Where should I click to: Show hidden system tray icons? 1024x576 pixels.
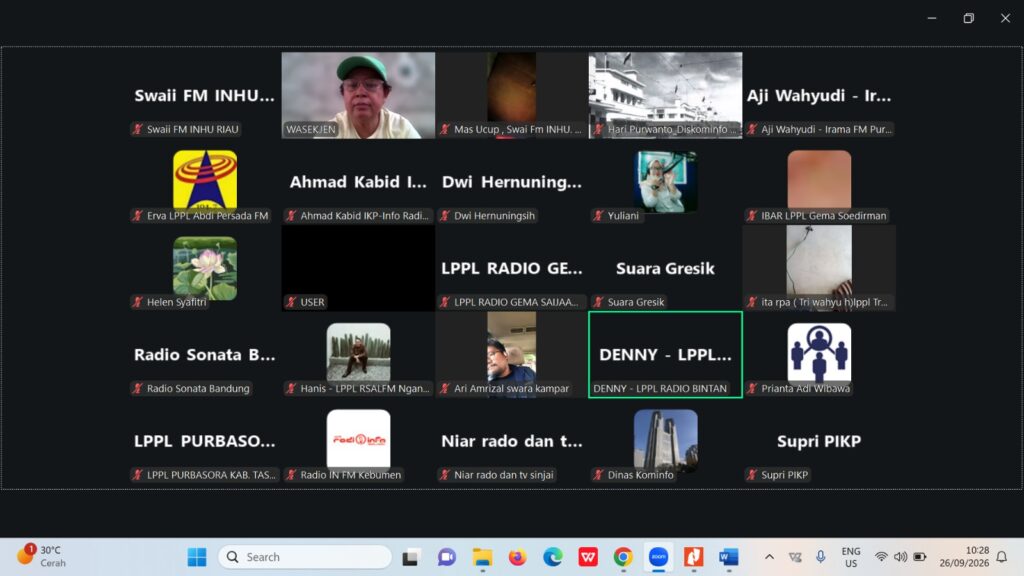(769, 557)
